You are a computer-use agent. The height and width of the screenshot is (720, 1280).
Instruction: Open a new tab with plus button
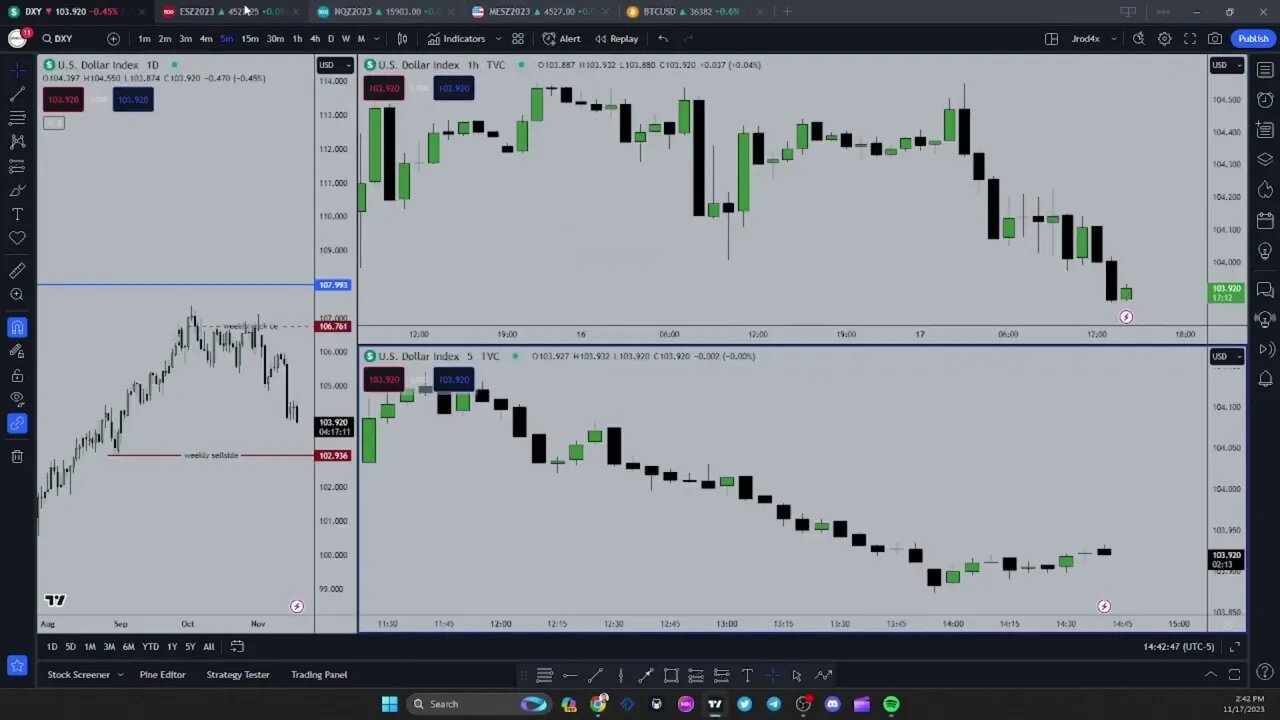click(x=787, y=11)
